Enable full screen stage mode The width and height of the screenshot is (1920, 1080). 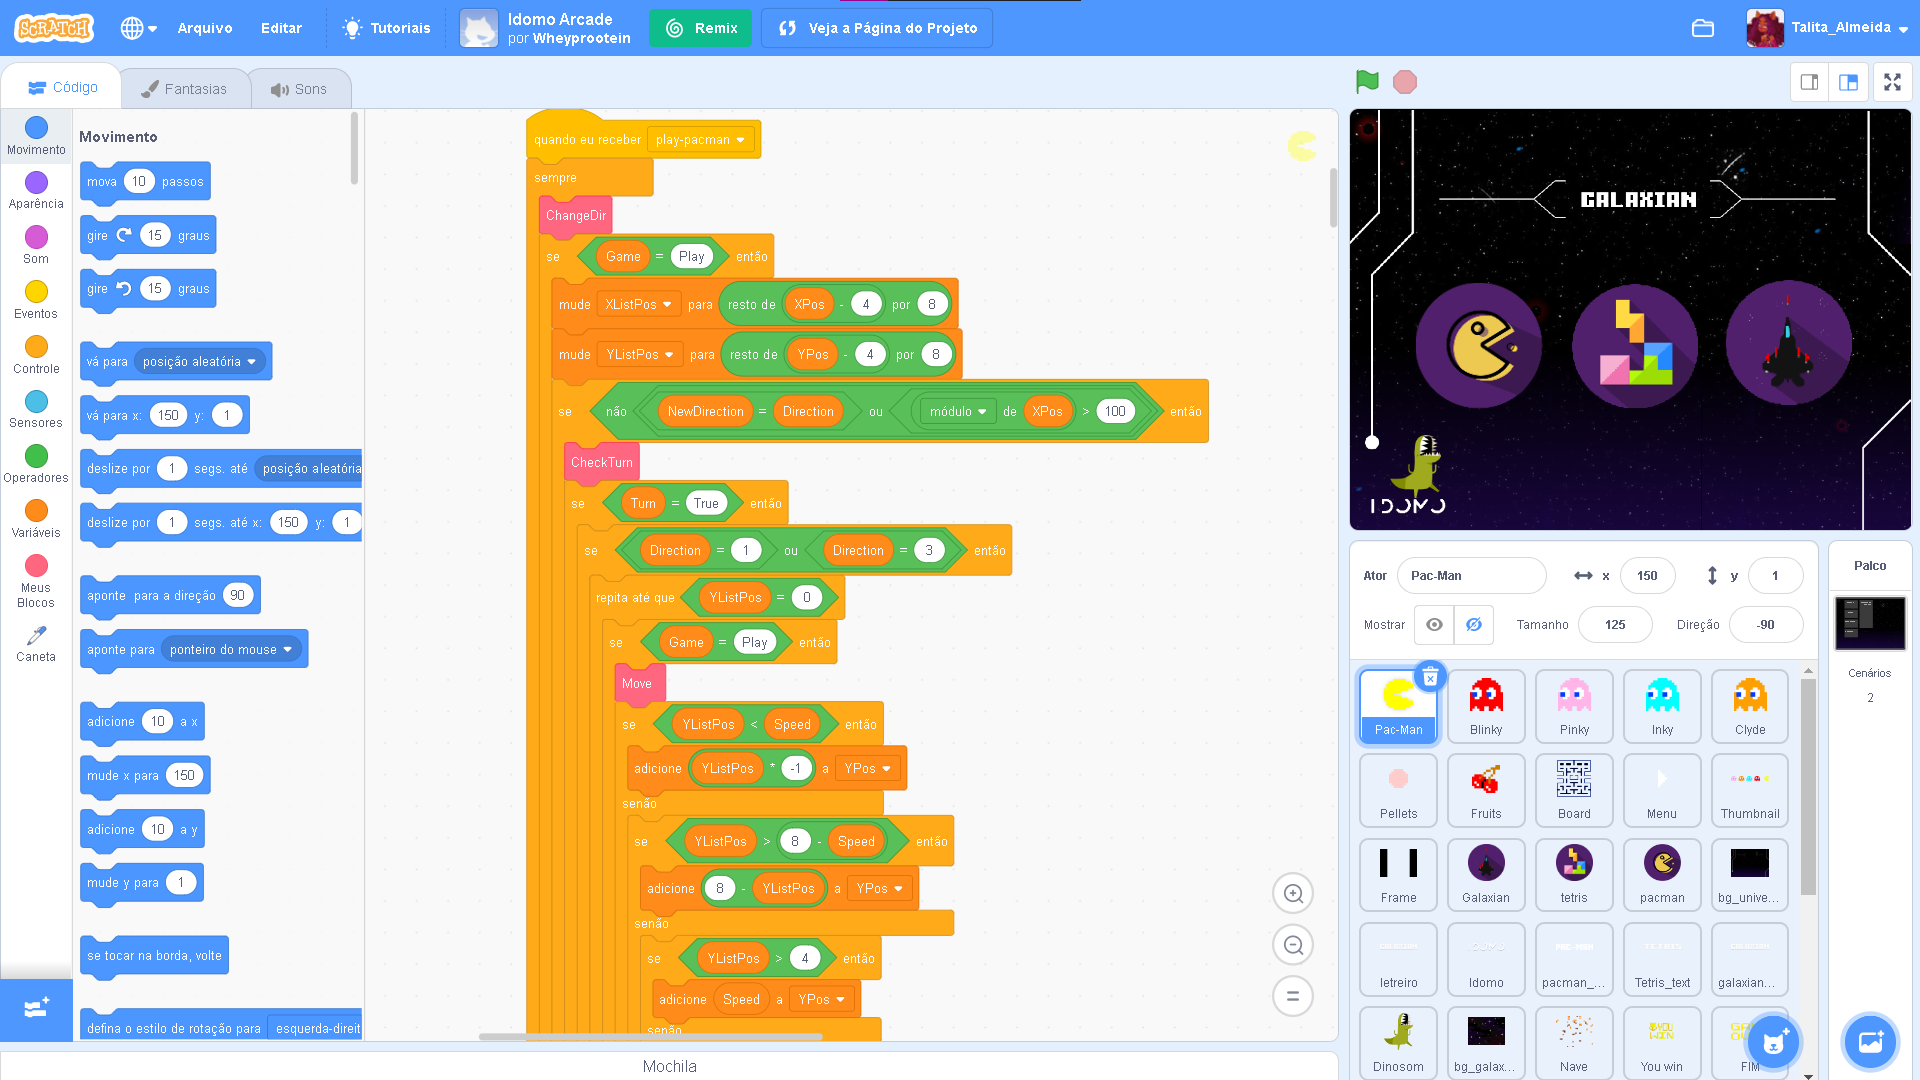(x=1893, y=82)
